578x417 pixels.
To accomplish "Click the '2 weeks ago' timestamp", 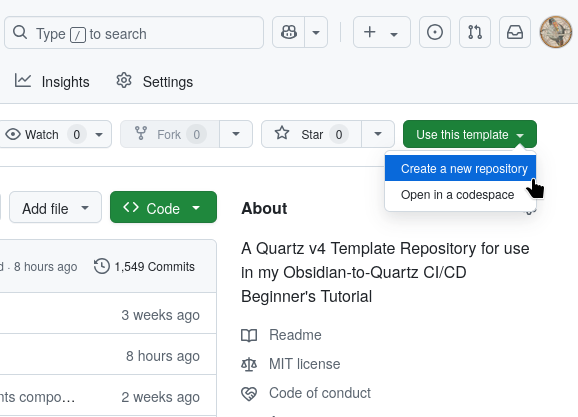I will point(160,397).
